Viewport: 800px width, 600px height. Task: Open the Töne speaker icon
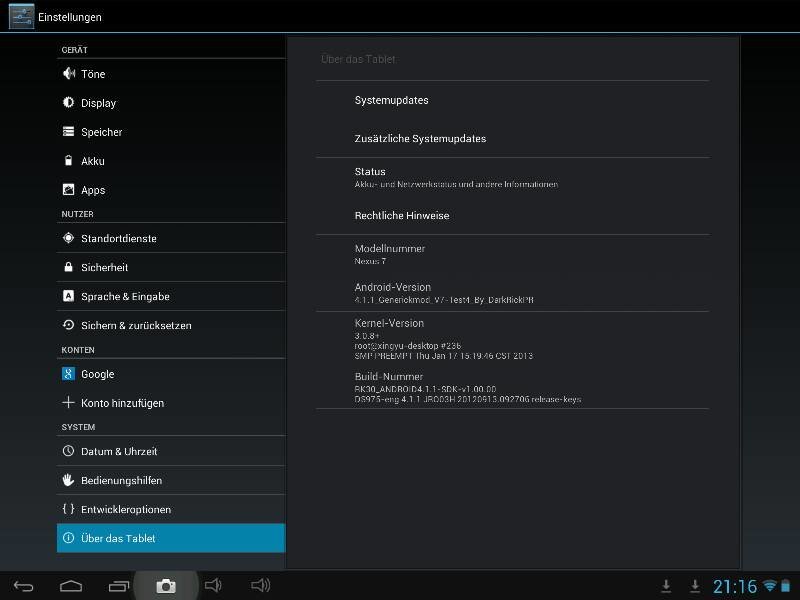[x=68, y=73]
